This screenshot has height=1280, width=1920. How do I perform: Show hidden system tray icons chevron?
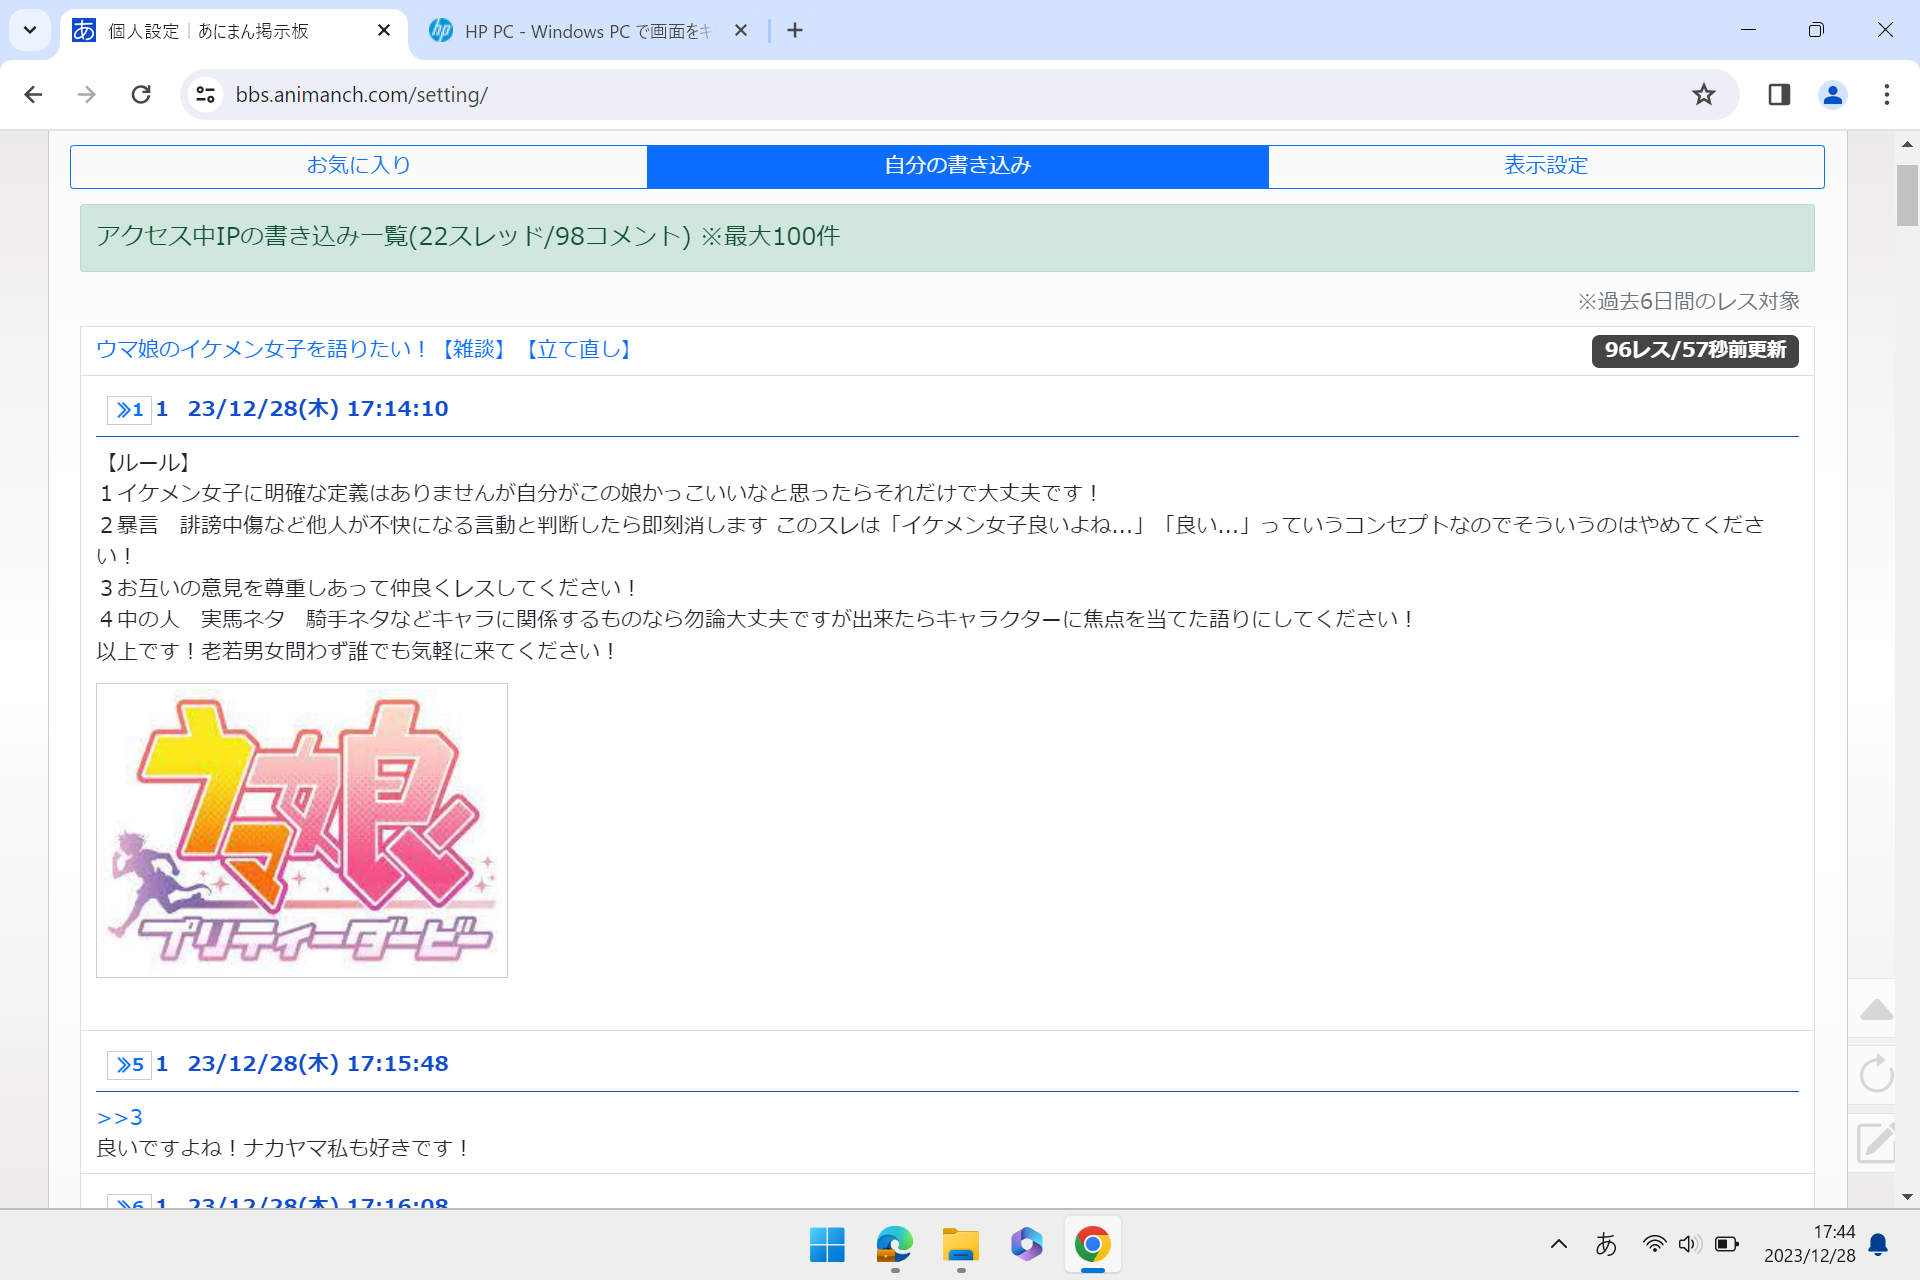(x=1558, y=1244)
